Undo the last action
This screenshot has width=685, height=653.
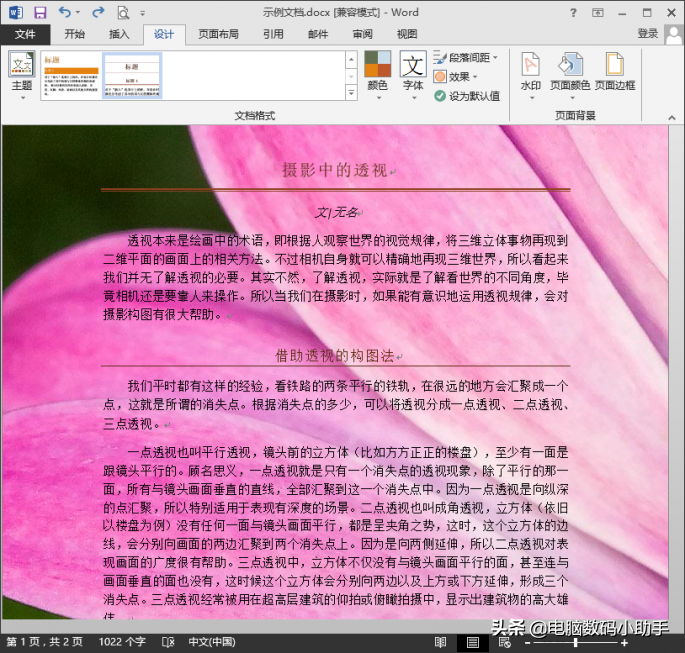[x=65, y=12]
